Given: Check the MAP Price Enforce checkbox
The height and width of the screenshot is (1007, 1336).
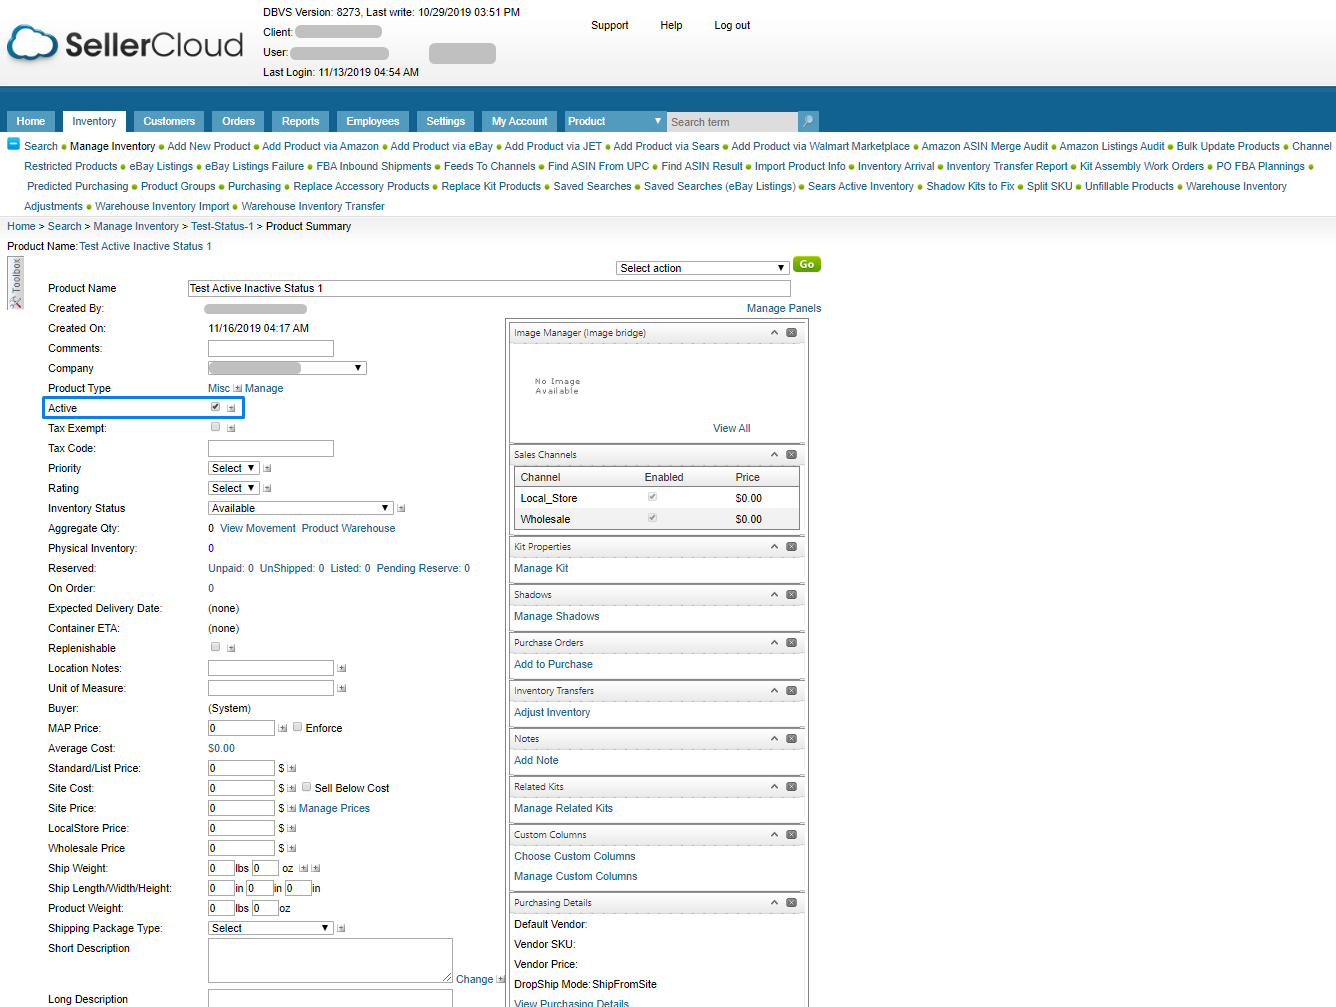Looking at the screenshot, I should point(297,727).
